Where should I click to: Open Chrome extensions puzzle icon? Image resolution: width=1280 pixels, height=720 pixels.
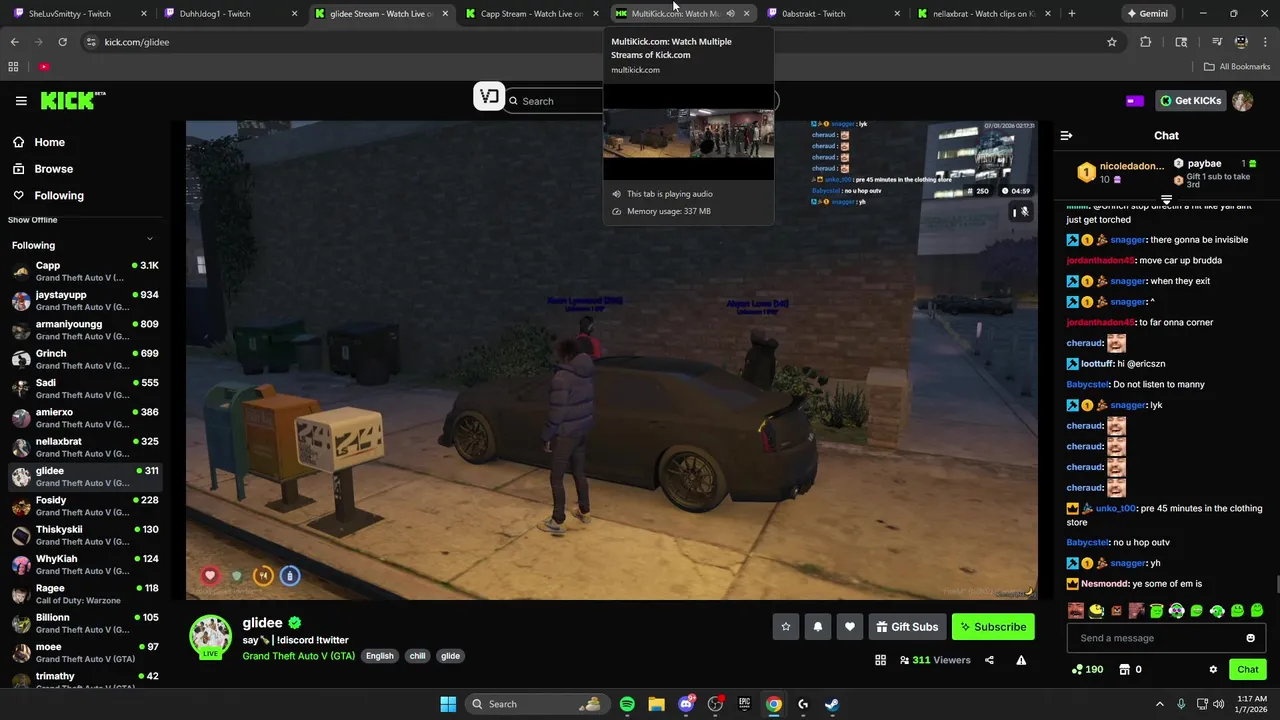[x=1146, y=42]
